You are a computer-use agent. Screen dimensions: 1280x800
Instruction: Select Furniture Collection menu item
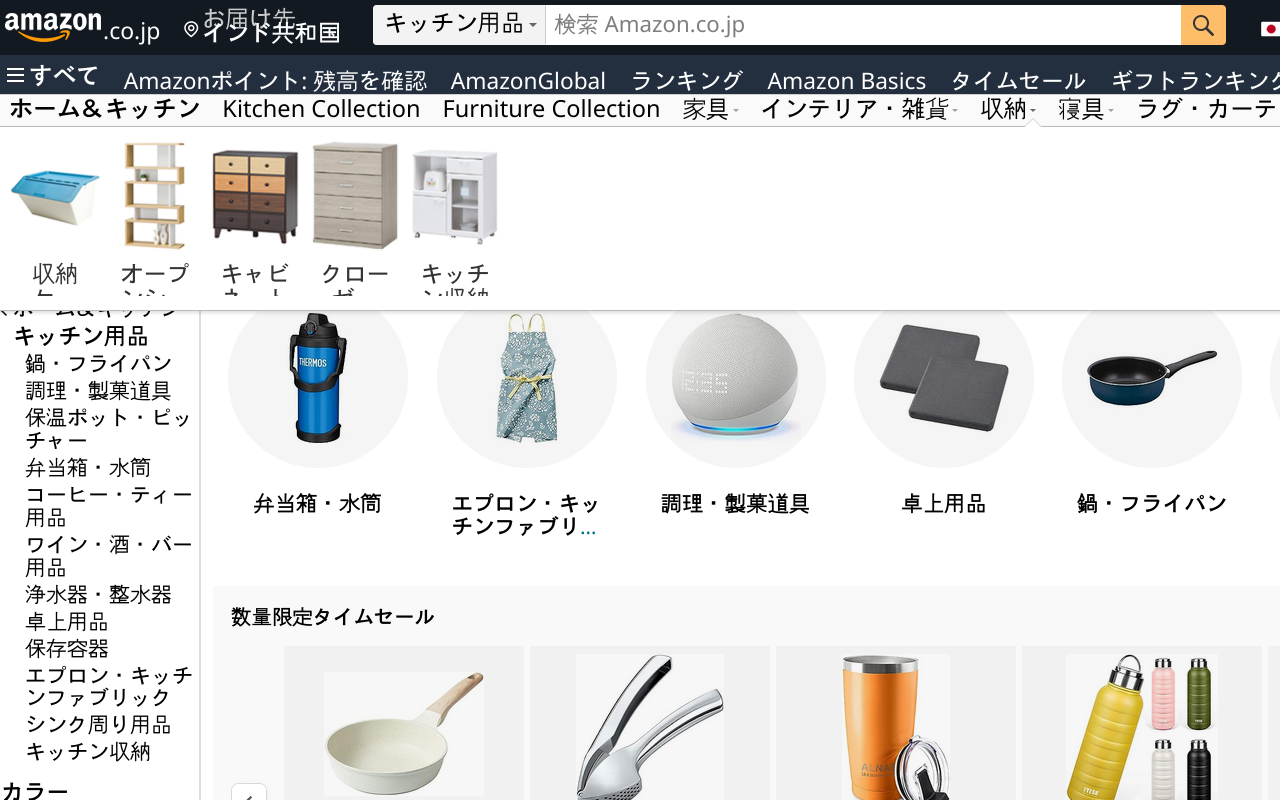pyautogui.click(x=551, y=109)
